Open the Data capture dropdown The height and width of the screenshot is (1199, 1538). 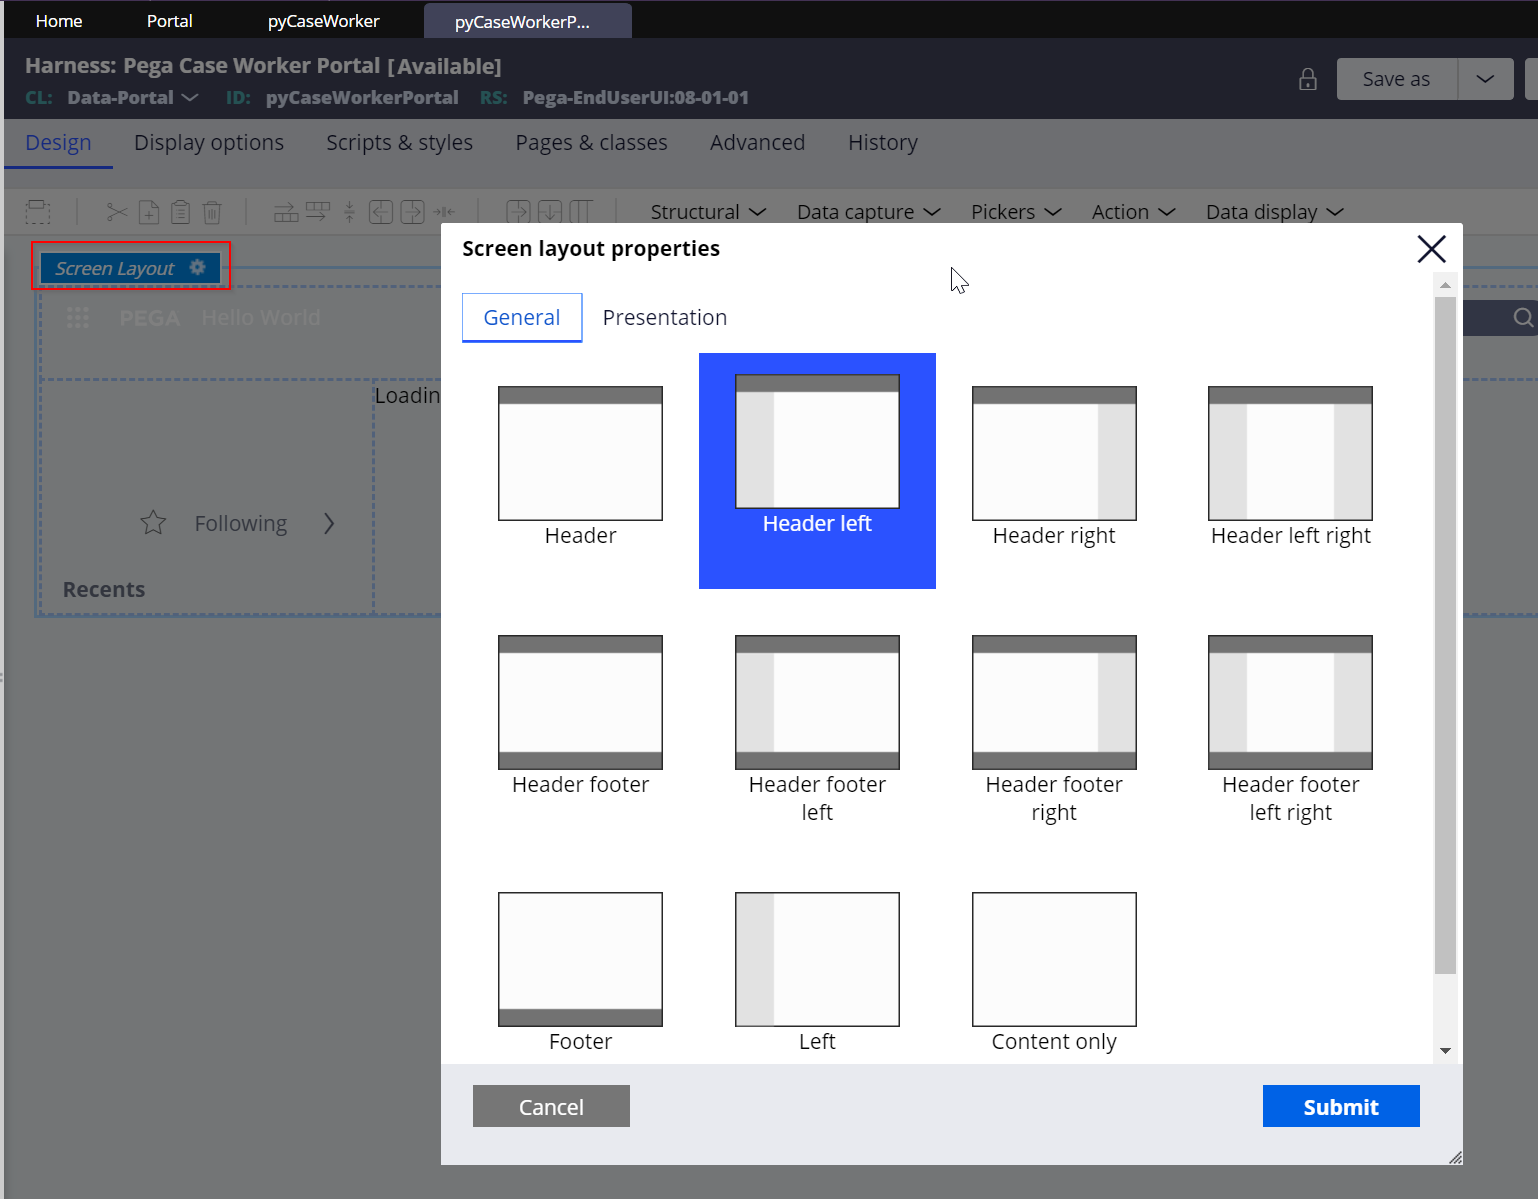[867, 211]
